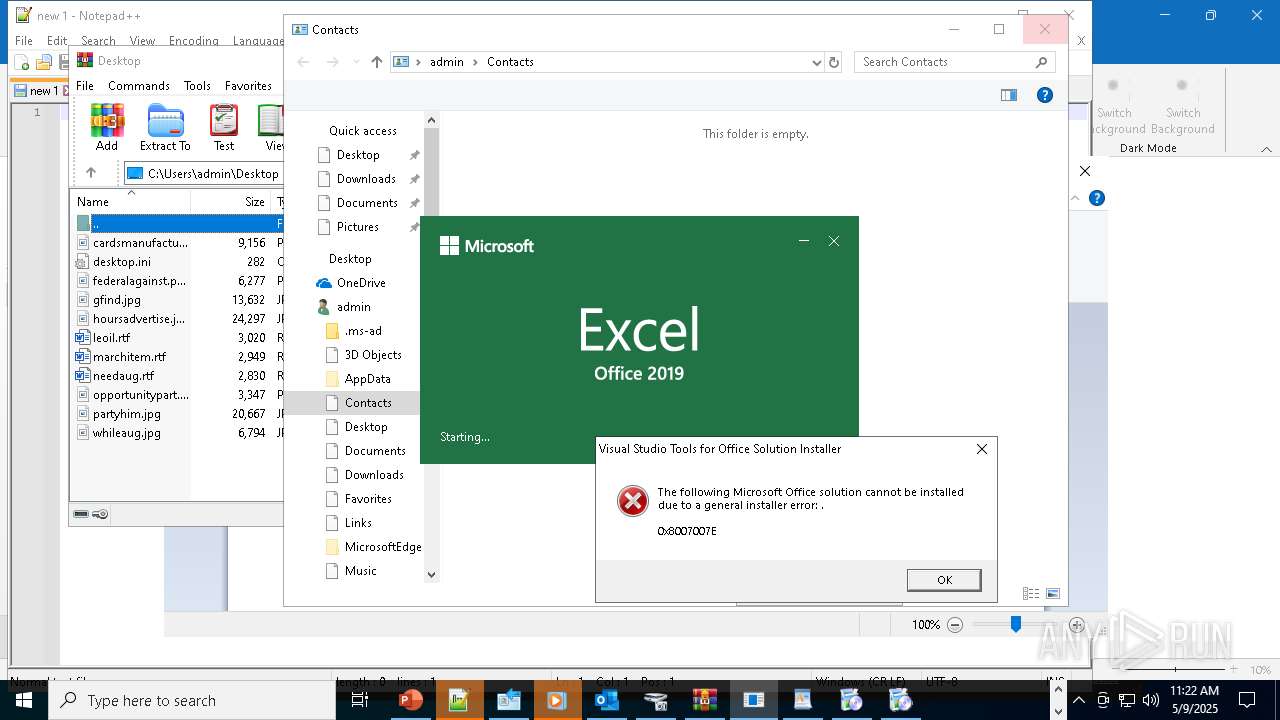
Task: Create new document in Notepad++ toolbar
Action: [x=22, y=63]
